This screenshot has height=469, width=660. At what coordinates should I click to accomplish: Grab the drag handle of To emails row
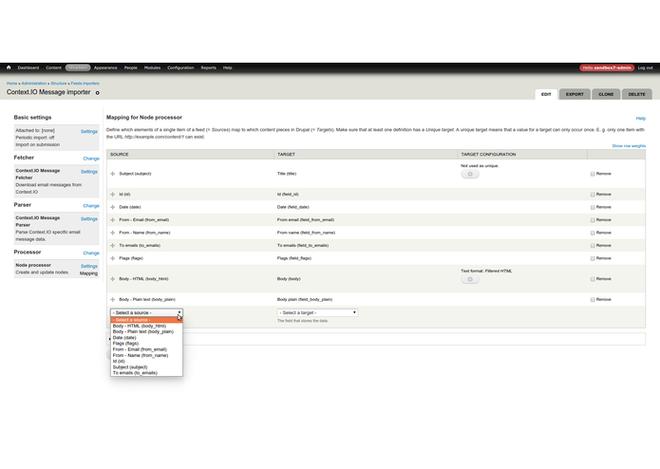click(x=112, y=245)
